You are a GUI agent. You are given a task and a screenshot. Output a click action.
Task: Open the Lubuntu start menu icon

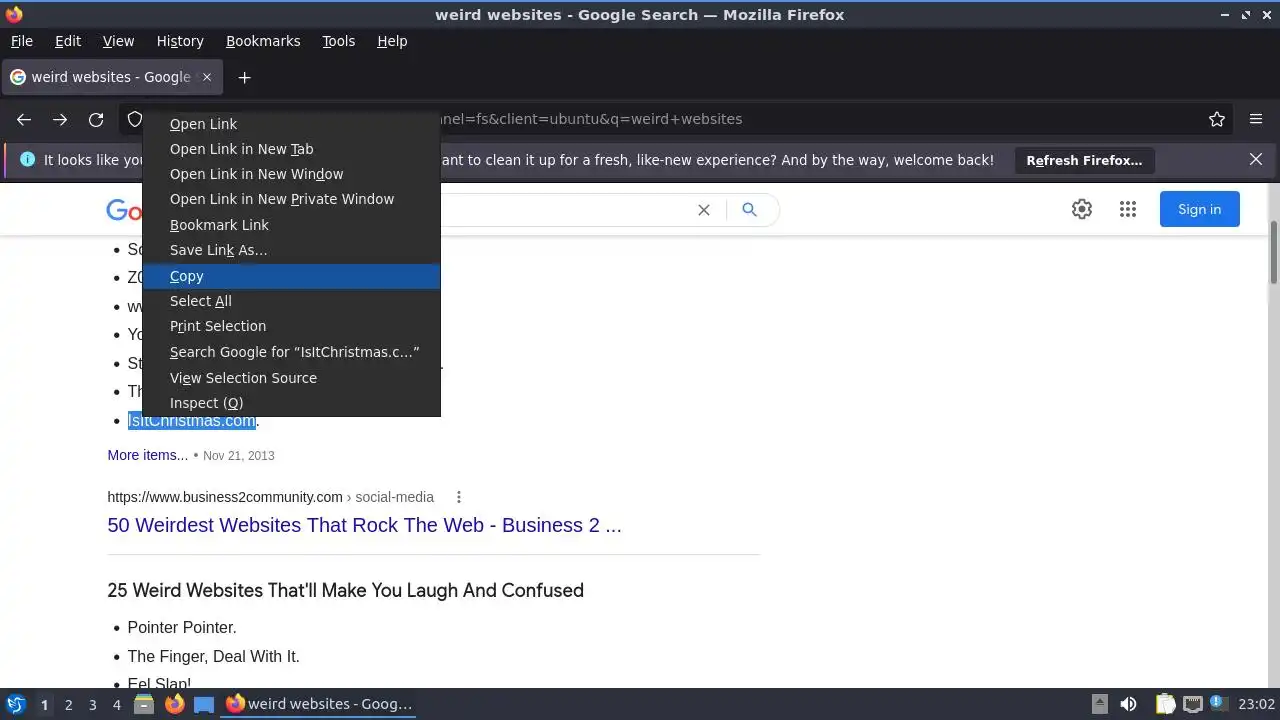(16, 704)
